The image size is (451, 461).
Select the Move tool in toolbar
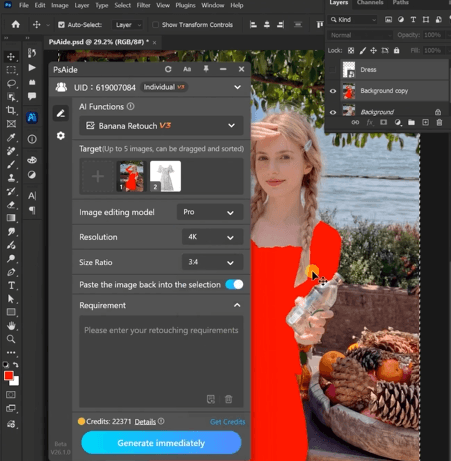point(11,57)
